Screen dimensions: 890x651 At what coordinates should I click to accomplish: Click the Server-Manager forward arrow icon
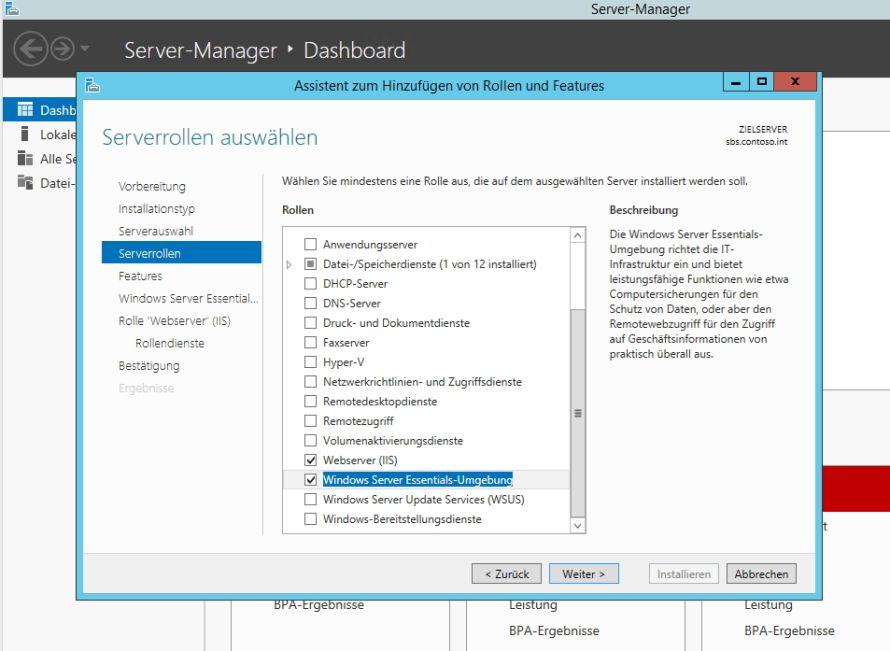(x=62, y=49)
